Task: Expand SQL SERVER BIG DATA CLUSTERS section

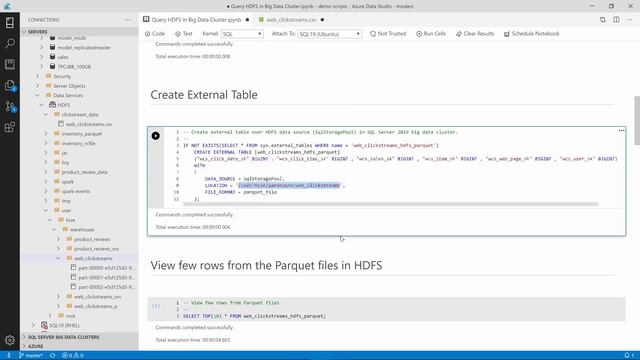Action: coord(24,337)
